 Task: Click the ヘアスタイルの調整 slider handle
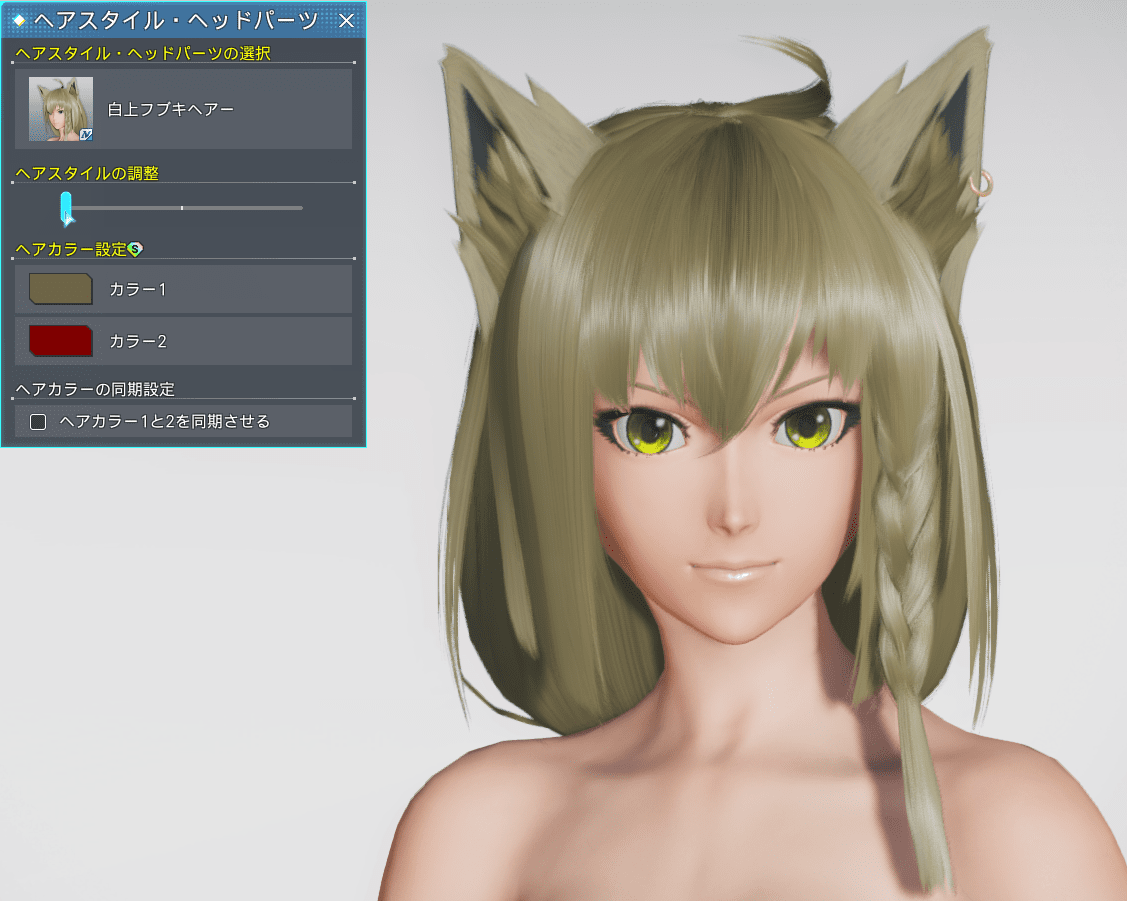click(x=66, y=208)
